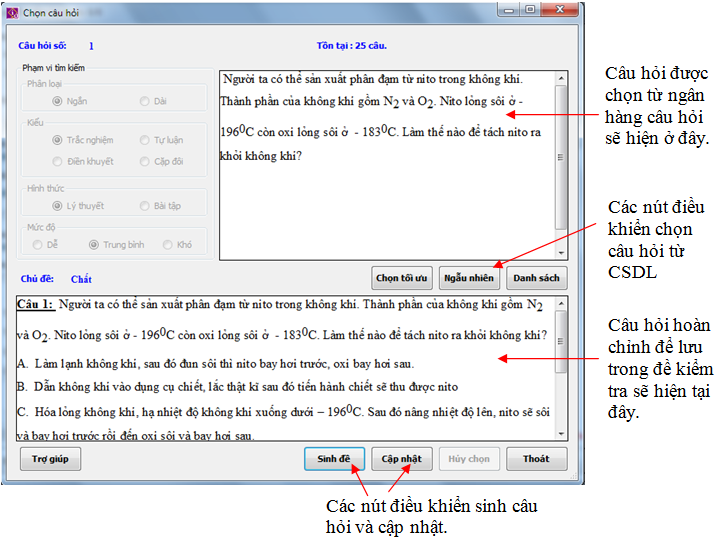Exit using the Thoát button
Viewport: 722px width, 543px height.
tap(536, 459)
